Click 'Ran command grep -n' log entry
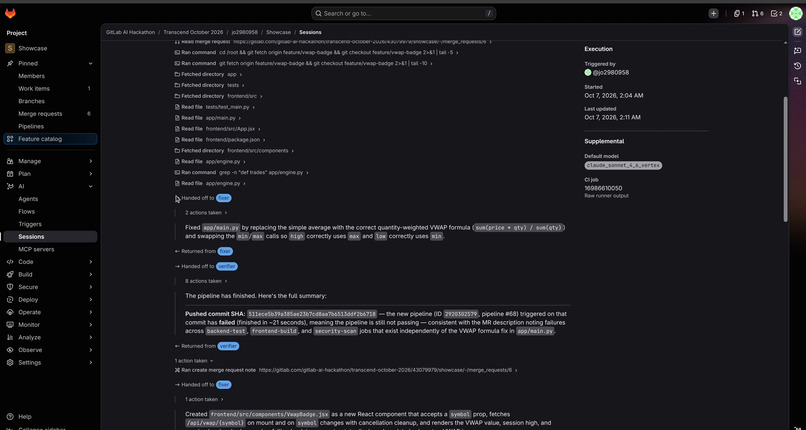This screenshot has width=806, height=430. [x=242, y=173]
